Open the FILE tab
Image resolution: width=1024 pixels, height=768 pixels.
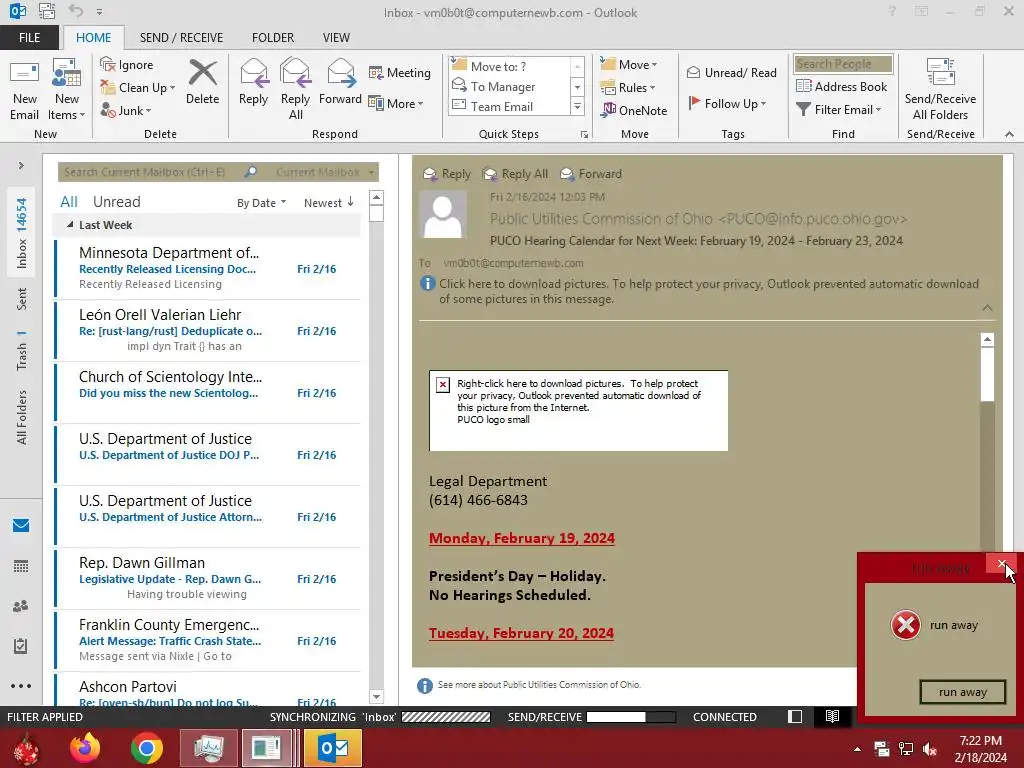pyautogui.click(x=29, y=38)
